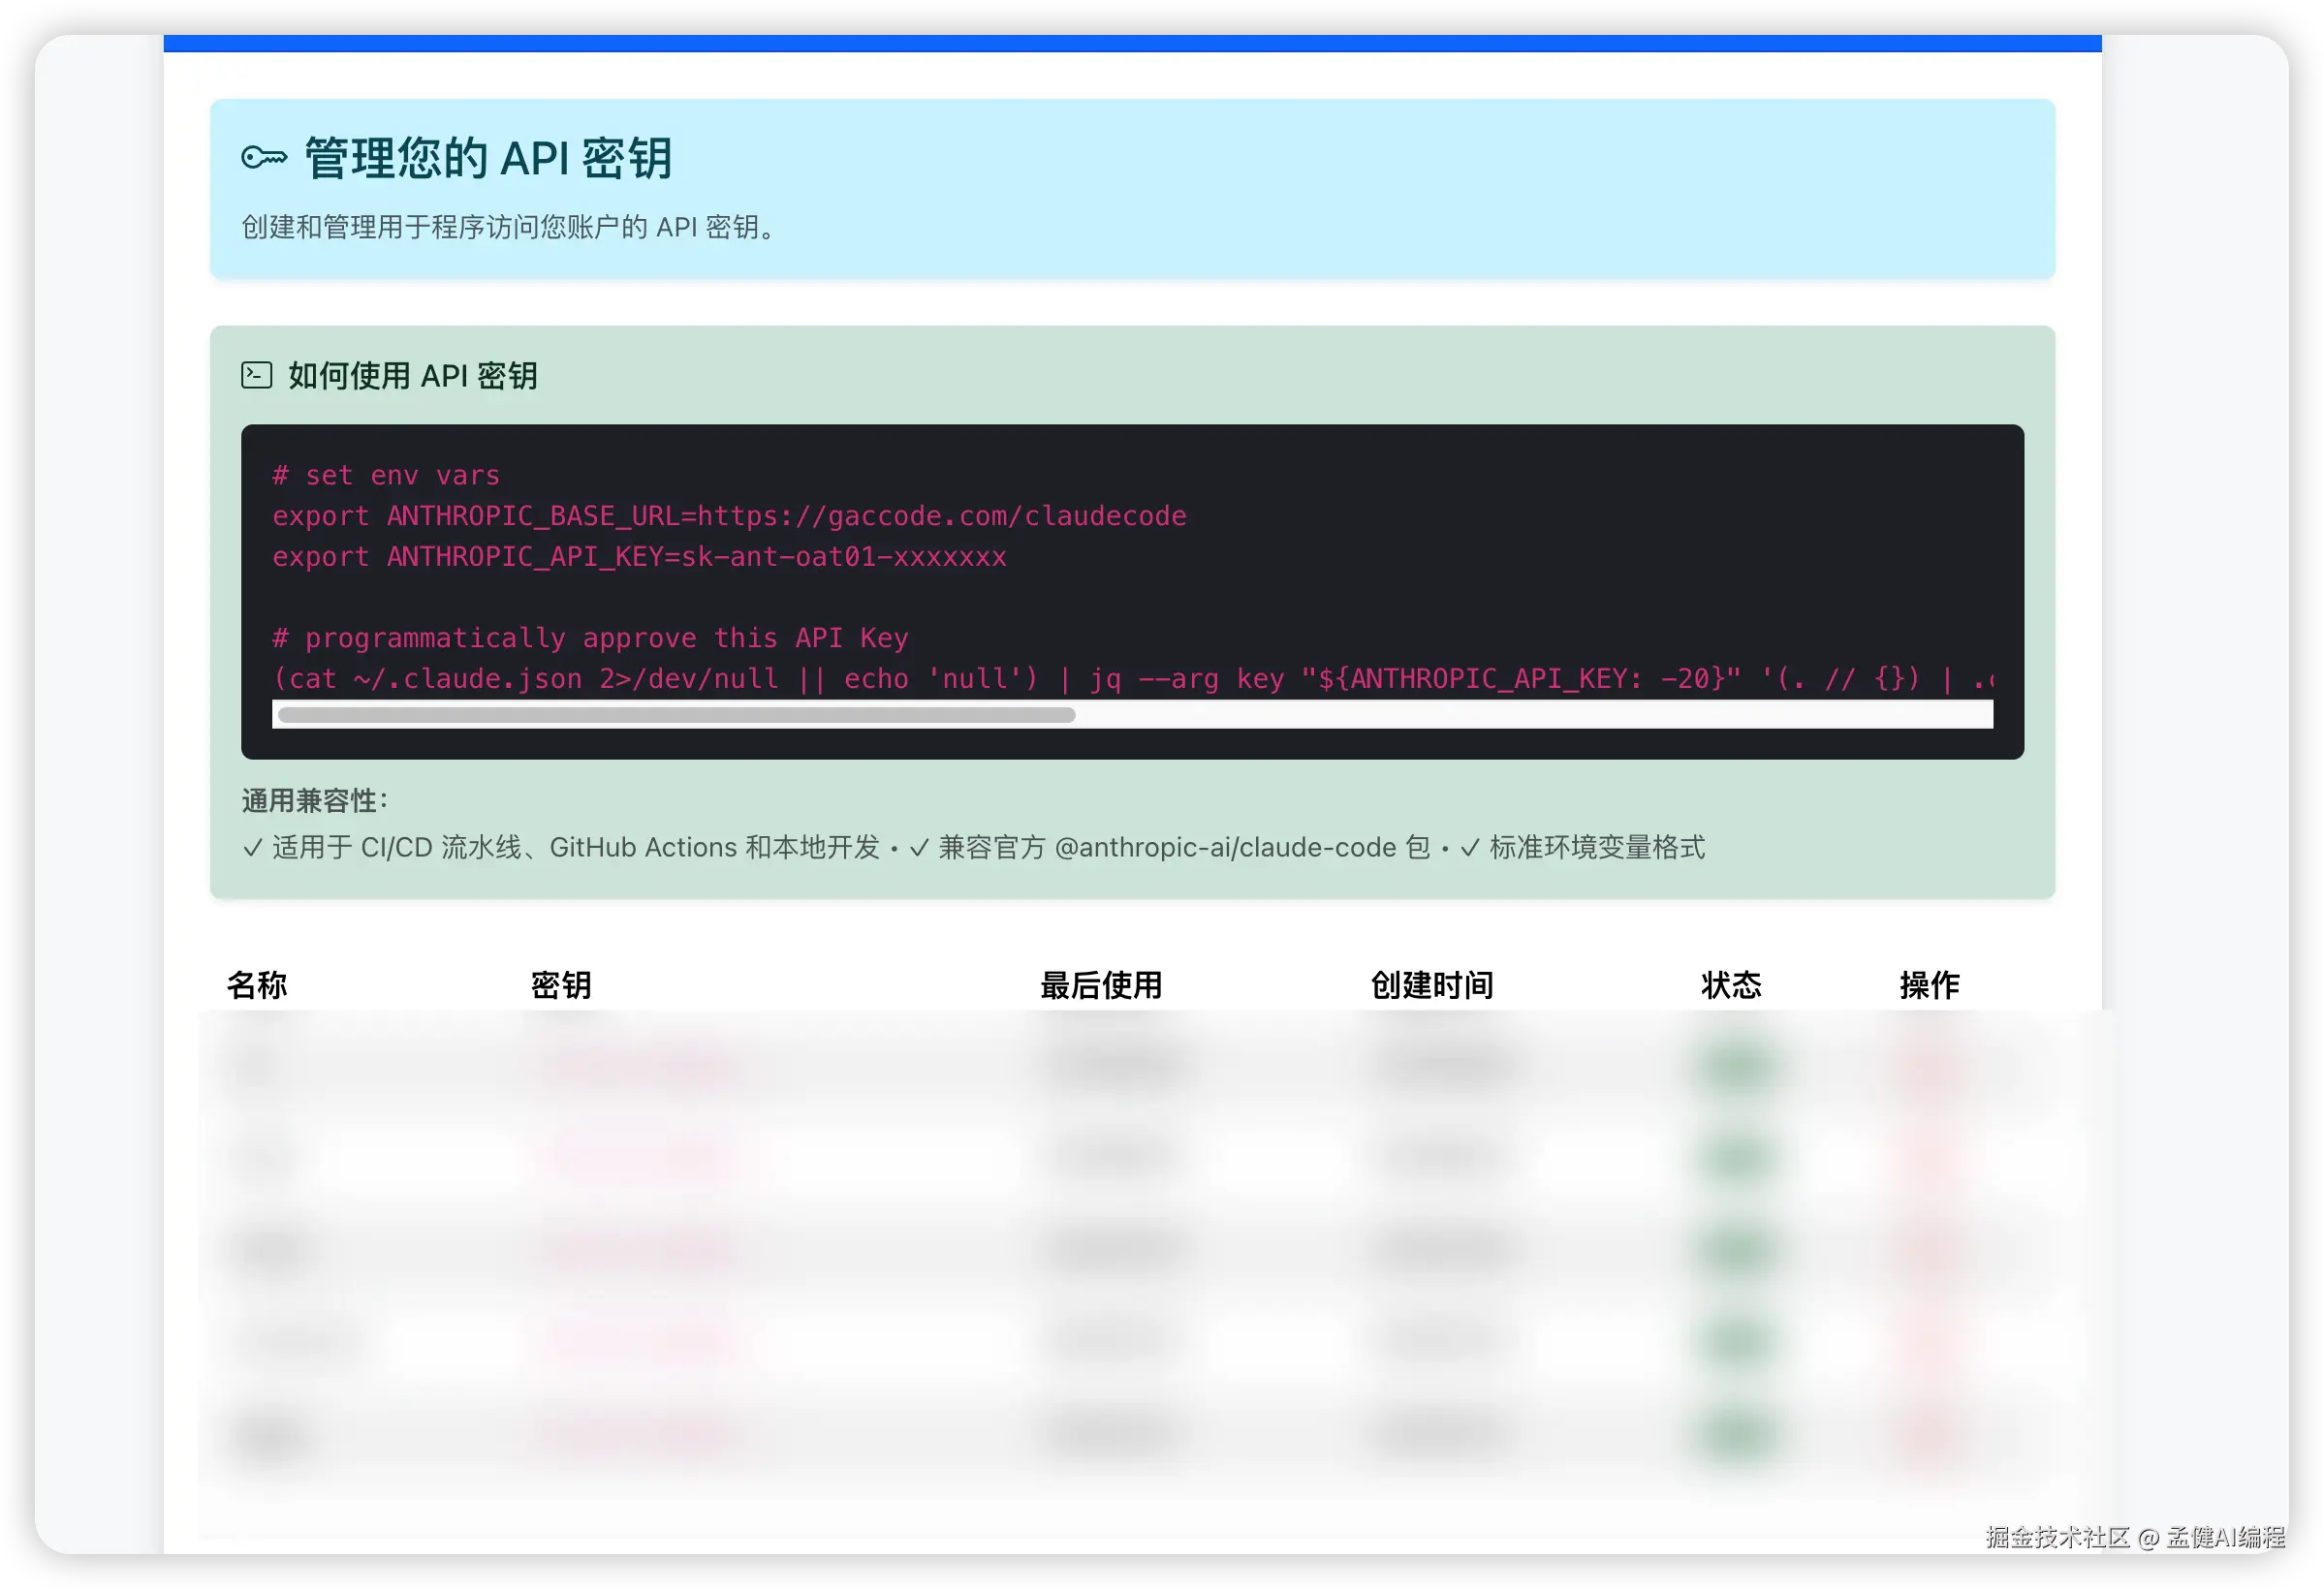The height and width of the screenshot is (1589, 2324).
Task: Click the 创建时间 column header
Action: (1431, 985)
